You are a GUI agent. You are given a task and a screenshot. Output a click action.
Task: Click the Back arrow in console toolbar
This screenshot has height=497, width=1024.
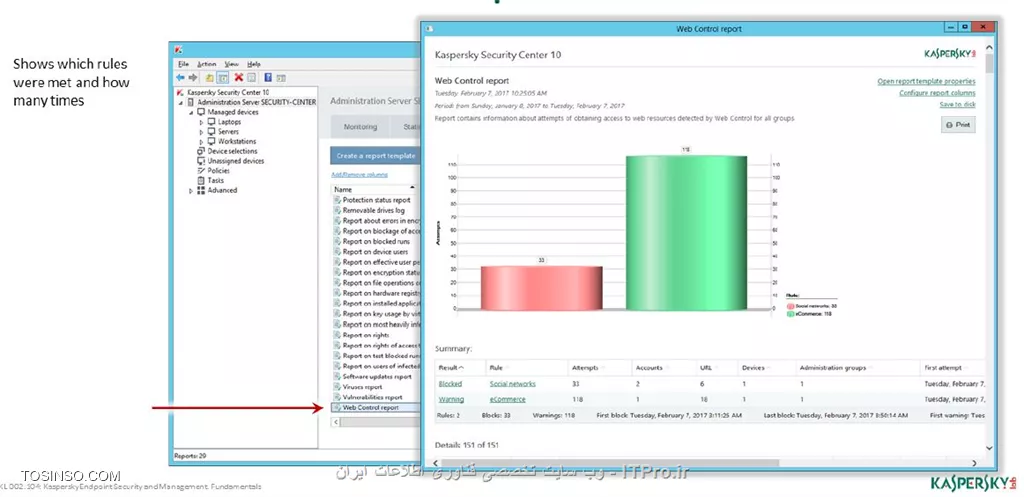coord(180,77)
